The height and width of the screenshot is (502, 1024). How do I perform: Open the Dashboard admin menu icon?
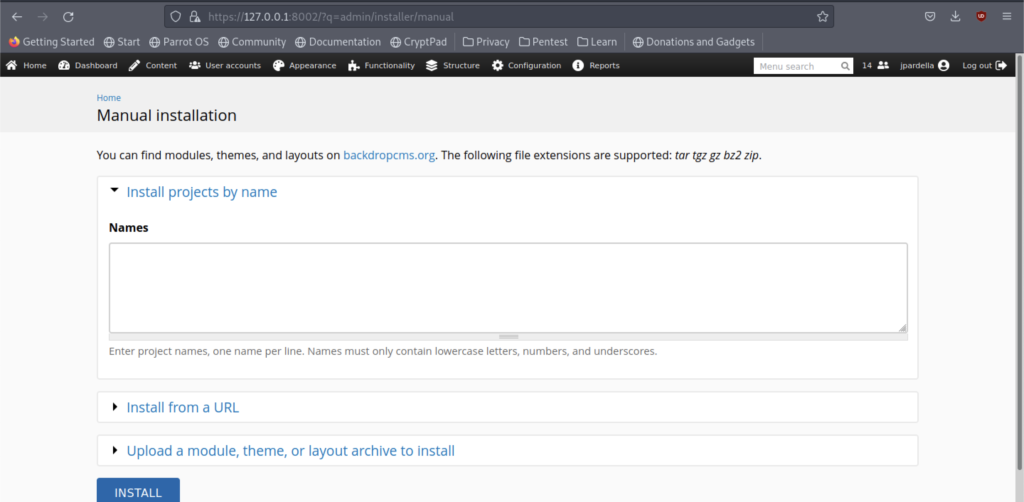pos(64,66)
